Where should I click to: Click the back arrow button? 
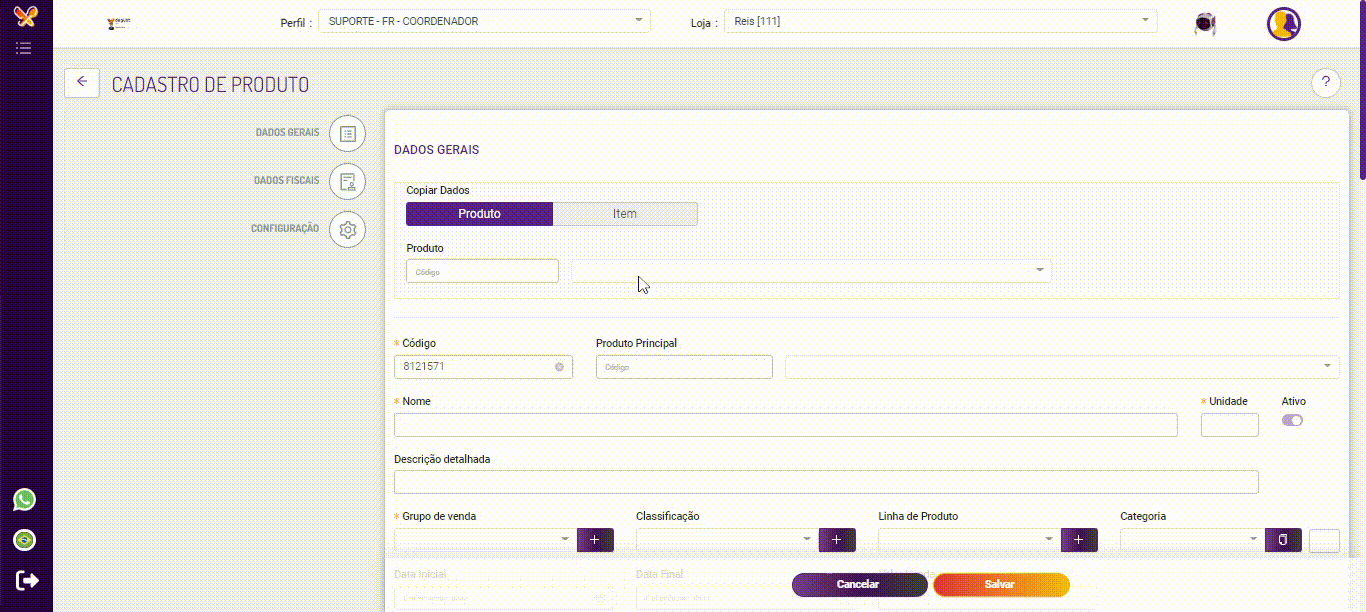point(82,82)
